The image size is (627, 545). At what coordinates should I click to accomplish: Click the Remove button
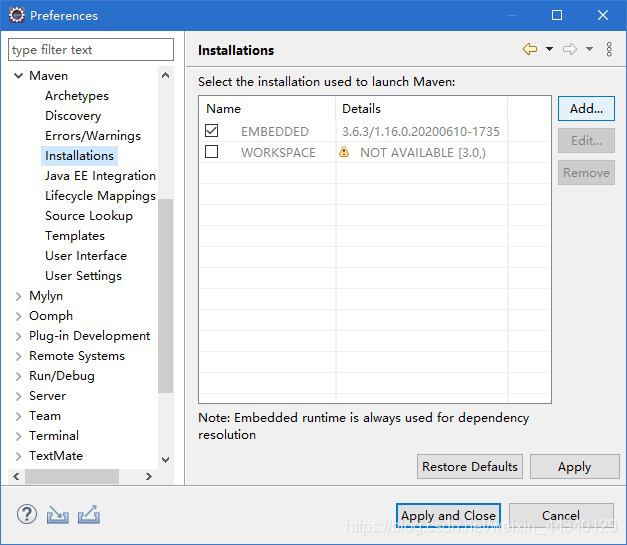(586, 172)
